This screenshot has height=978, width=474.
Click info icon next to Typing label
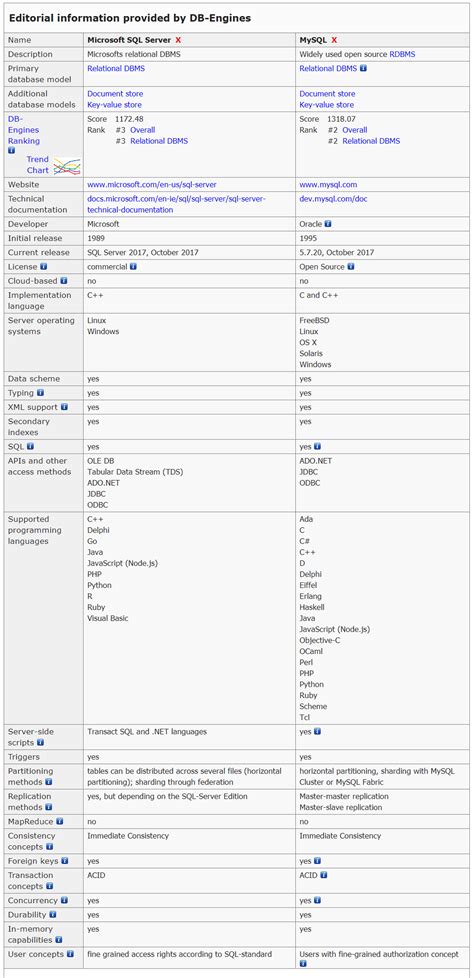[41, 393]
